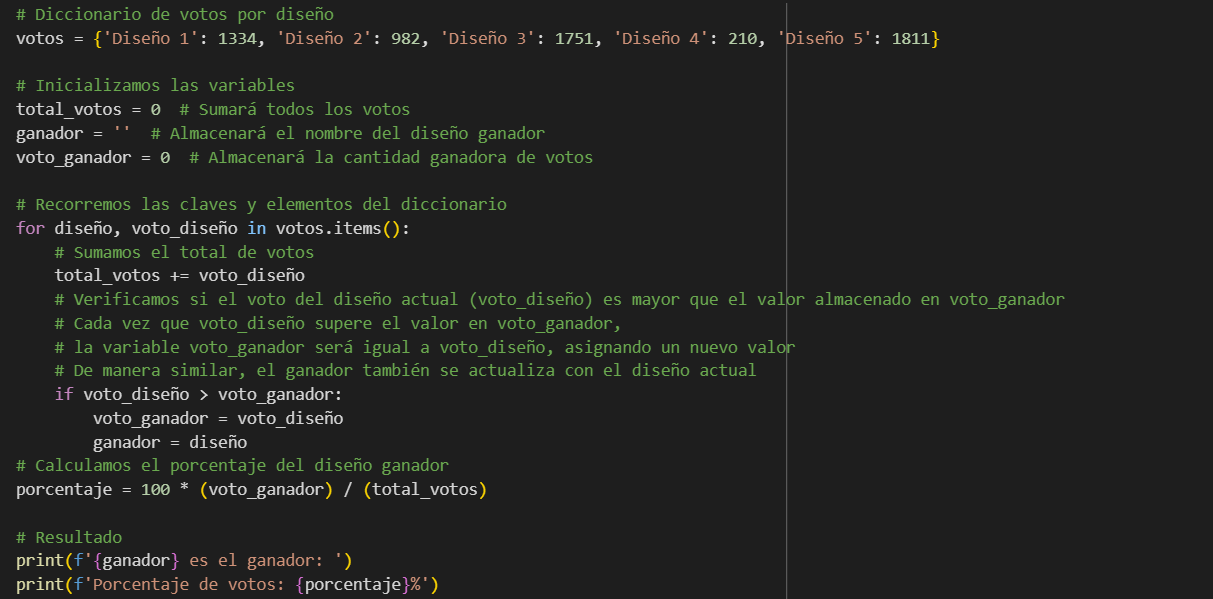The width and height of the screenshot is (1213, 599).
Task: Click the comment "# Diccionario de votos por diseño"
Action: 175,14
